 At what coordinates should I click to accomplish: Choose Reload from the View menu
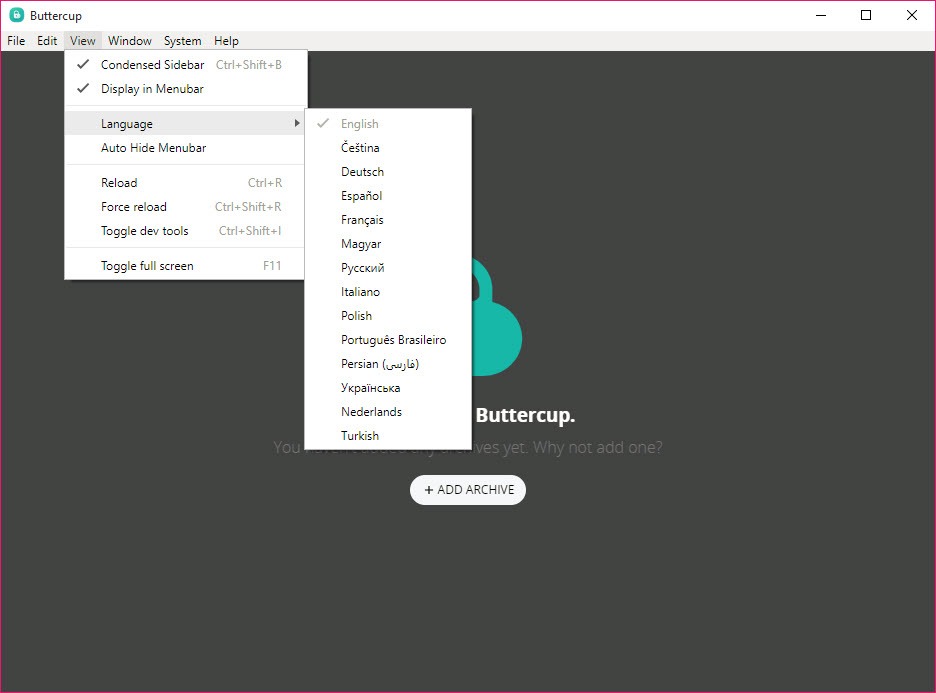186,183
